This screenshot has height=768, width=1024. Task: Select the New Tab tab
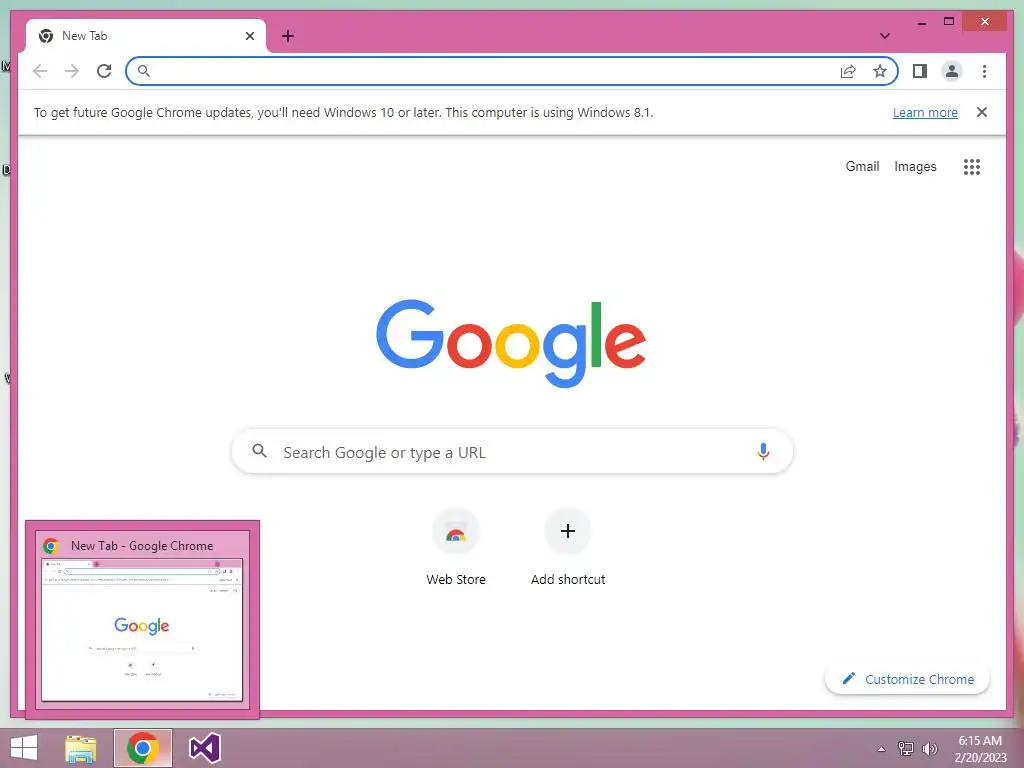(x=146, y=36)
